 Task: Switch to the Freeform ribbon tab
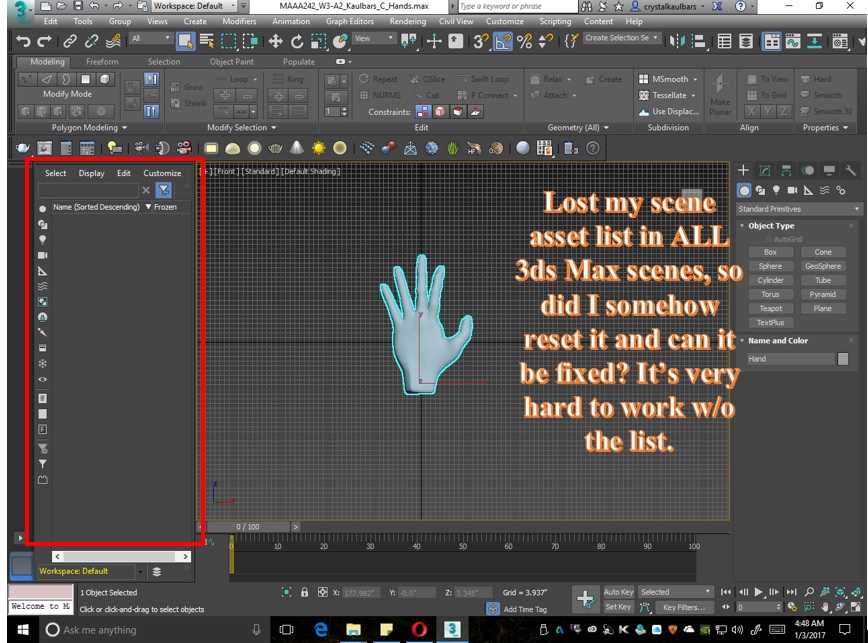pos(102,61)
